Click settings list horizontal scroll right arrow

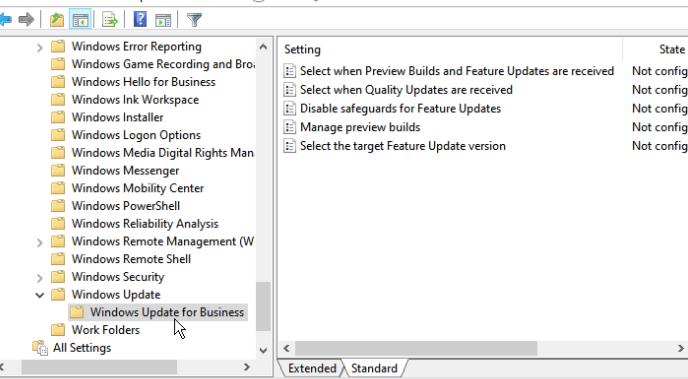point(681,348)
